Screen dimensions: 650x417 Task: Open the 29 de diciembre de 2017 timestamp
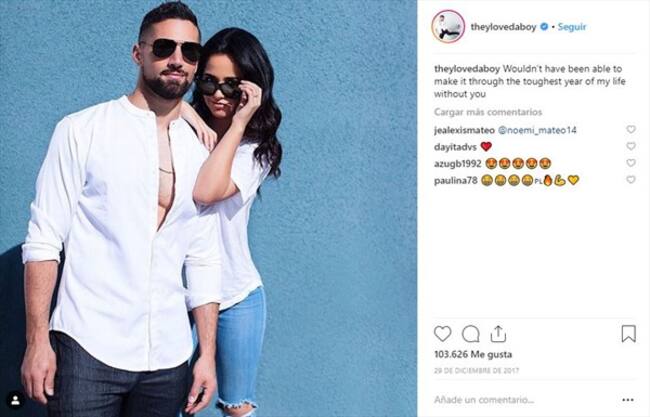tap(476, 371)
